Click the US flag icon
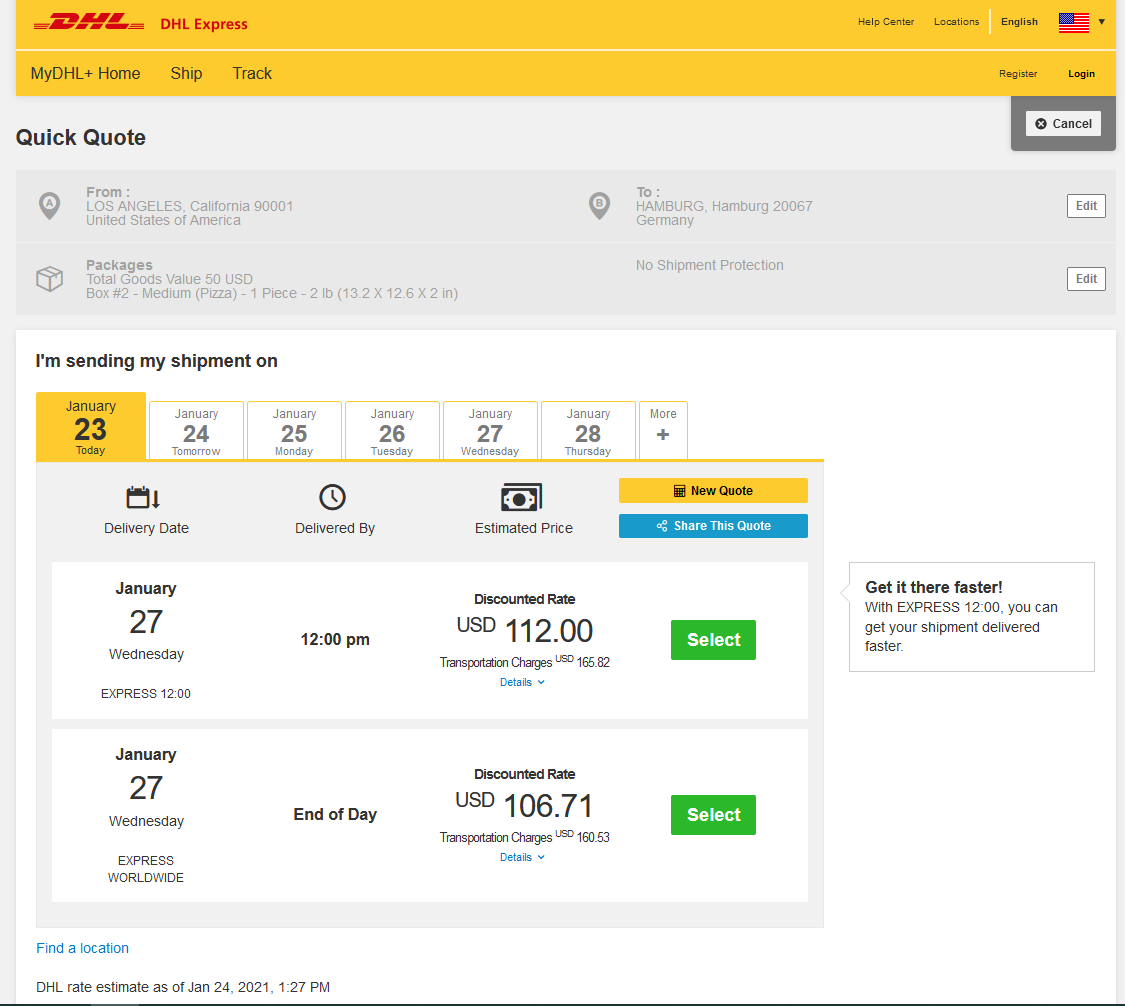The width and height of the screenshot is (1125, 1006). tap(1073, 22)
